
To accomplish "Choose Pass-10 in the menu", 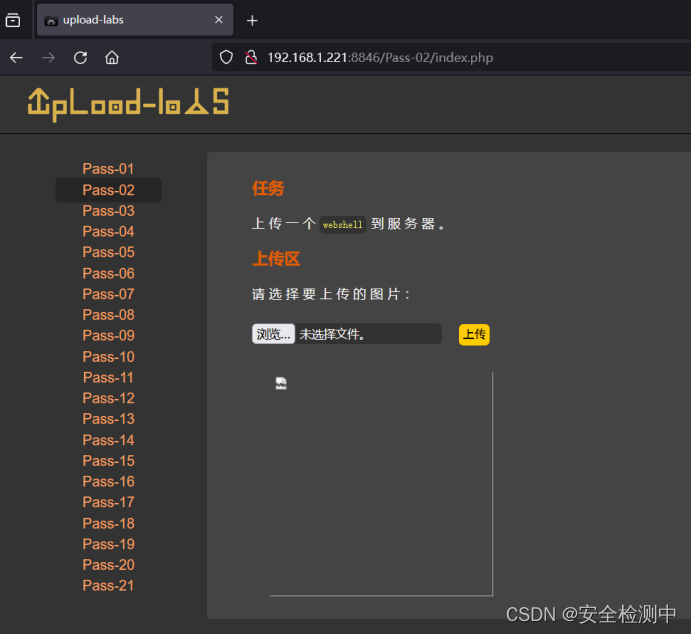I will coord(108,357).
